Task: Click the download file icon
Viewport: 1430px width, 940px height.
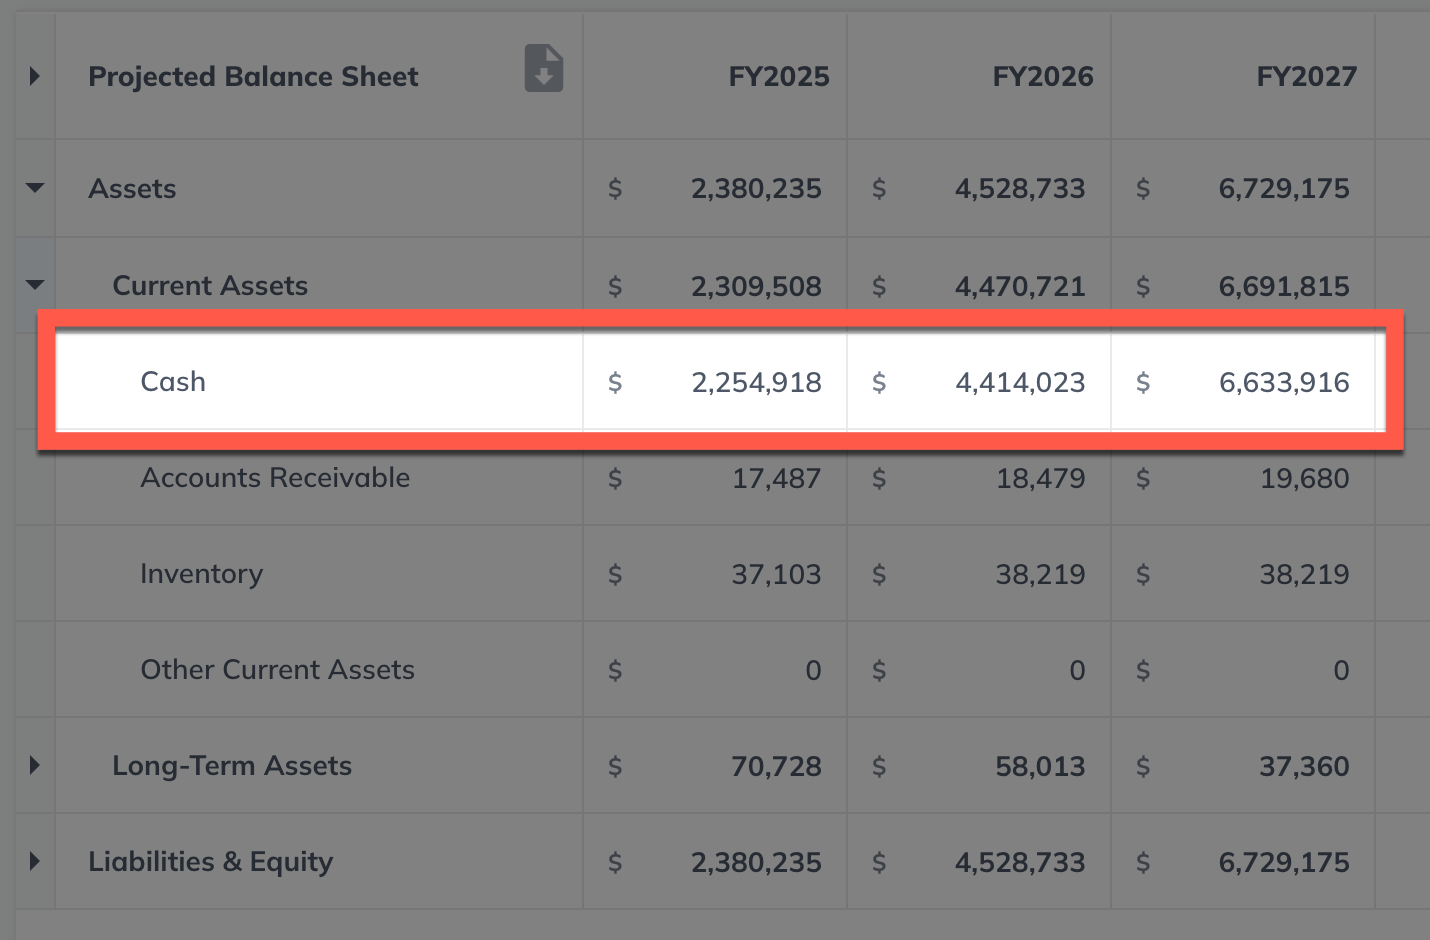Action: pos(543,68)
